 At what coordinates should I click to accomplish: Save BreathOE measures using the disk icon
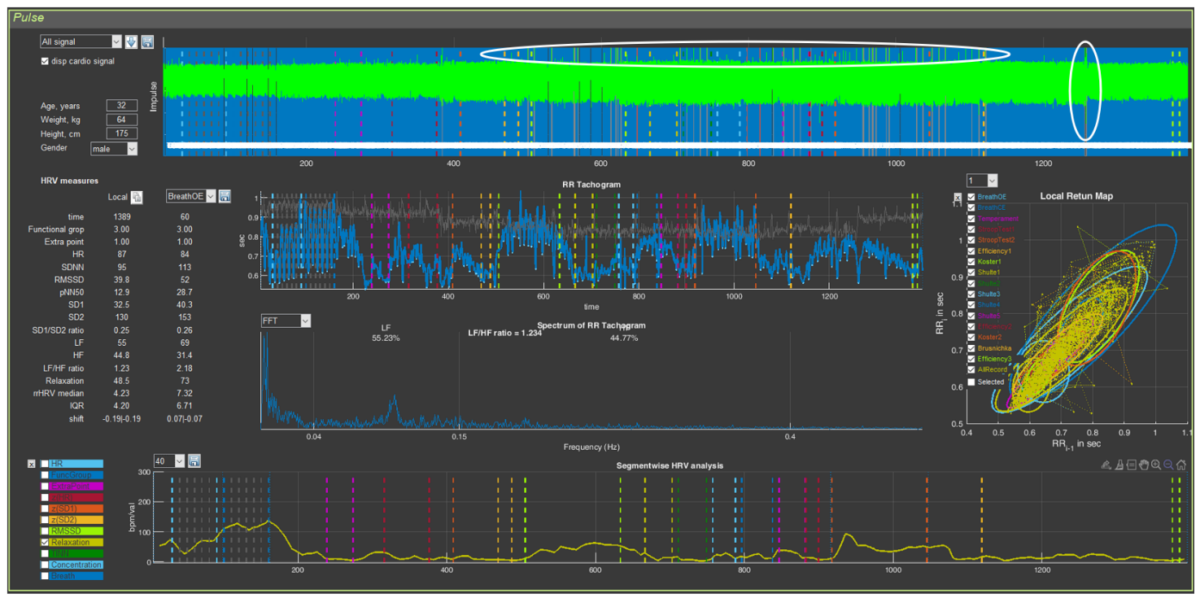[225, 197]
